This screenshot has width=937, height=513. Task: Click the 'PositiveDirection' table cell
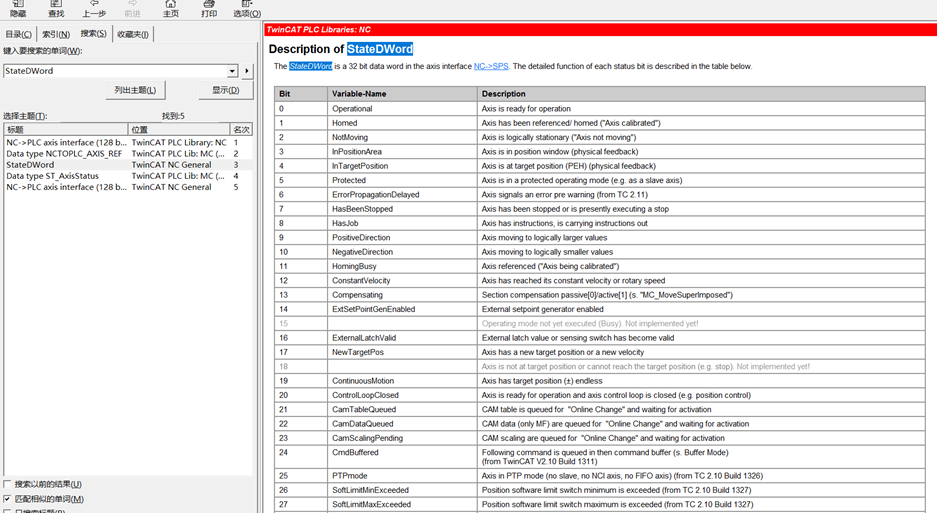pos(403,238)
